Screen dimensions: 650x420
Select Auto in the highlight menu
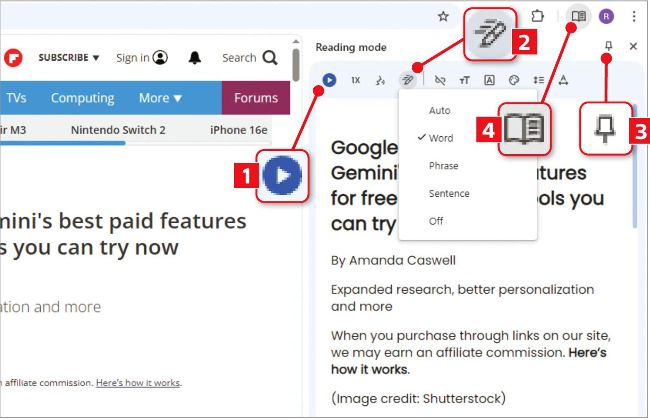[439, 109]
